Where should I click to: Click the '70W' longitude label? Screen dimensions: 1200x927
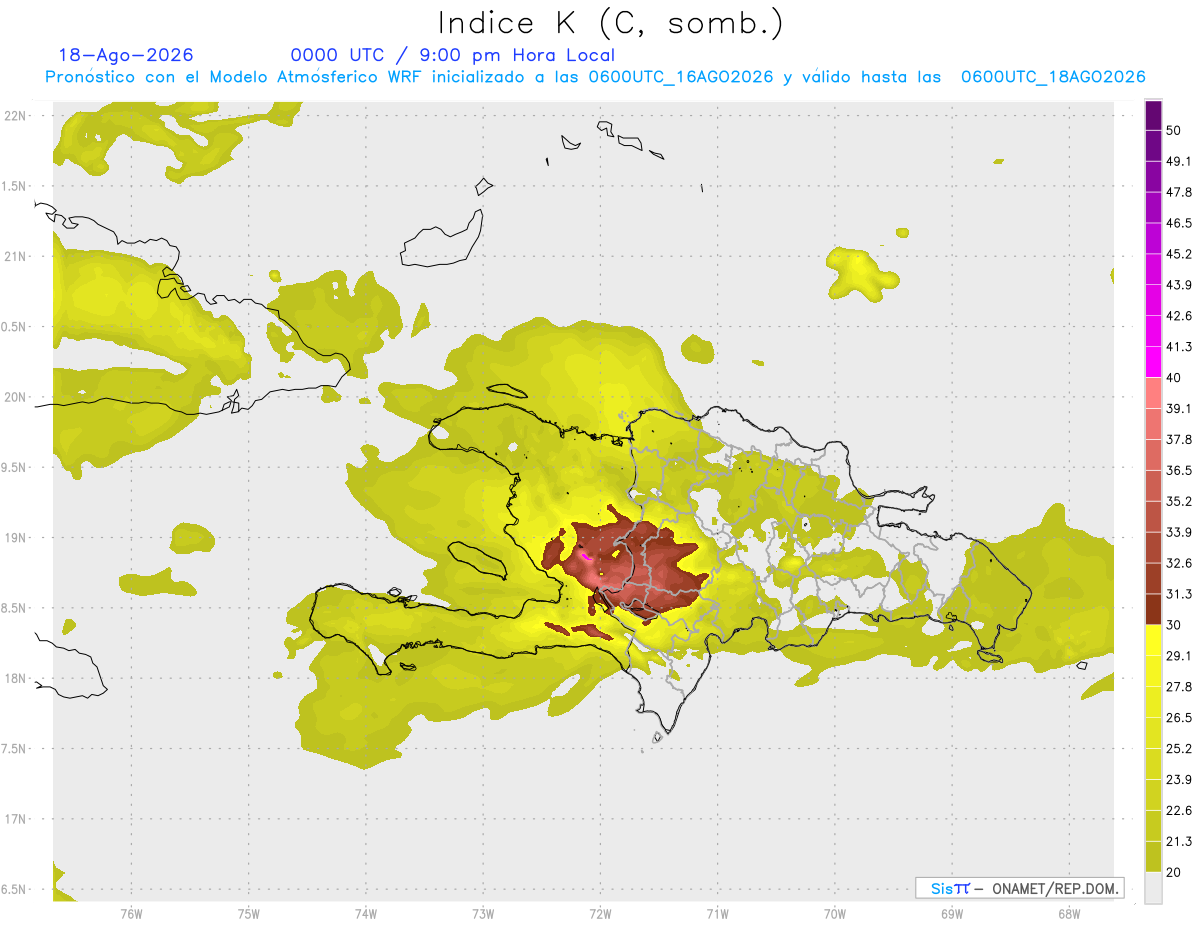[835, 914]
